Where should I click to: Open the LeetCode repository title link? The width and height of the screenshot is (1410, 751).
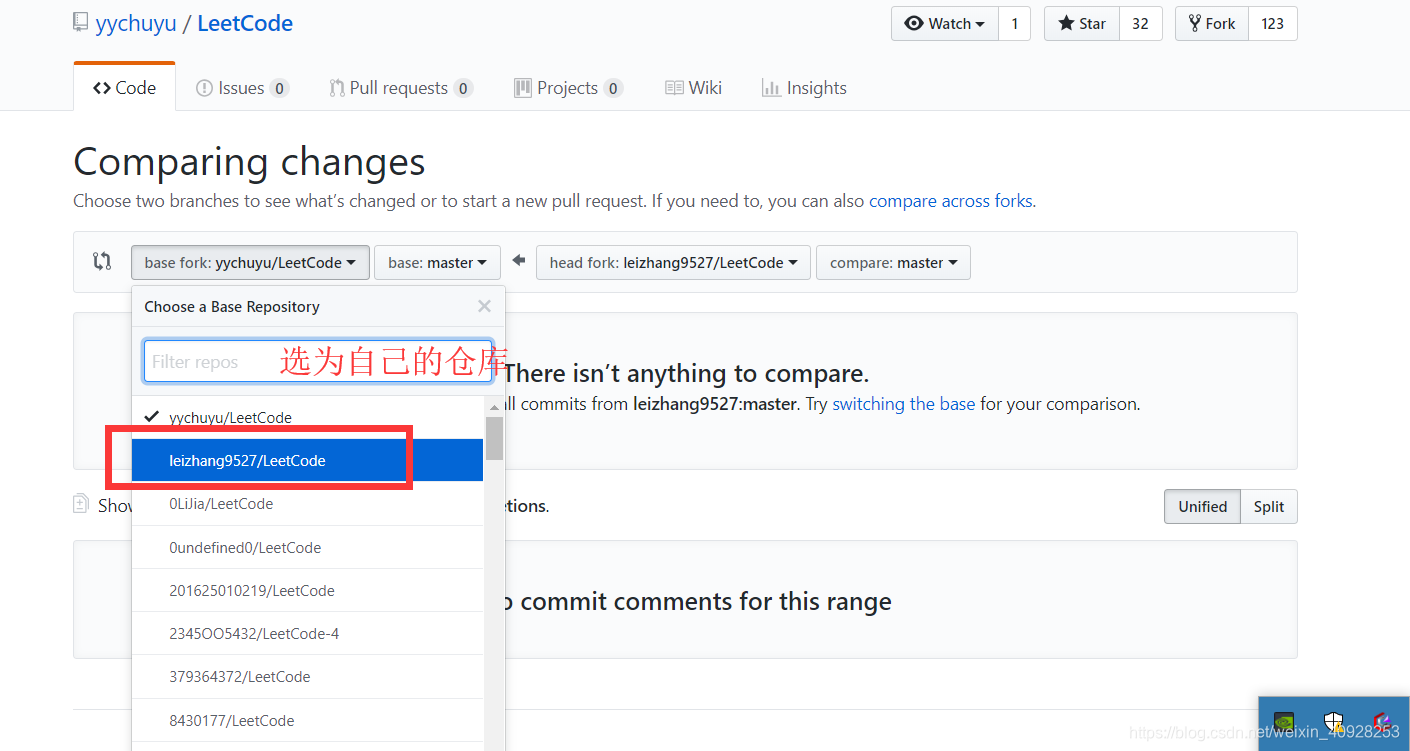(245, 23)
